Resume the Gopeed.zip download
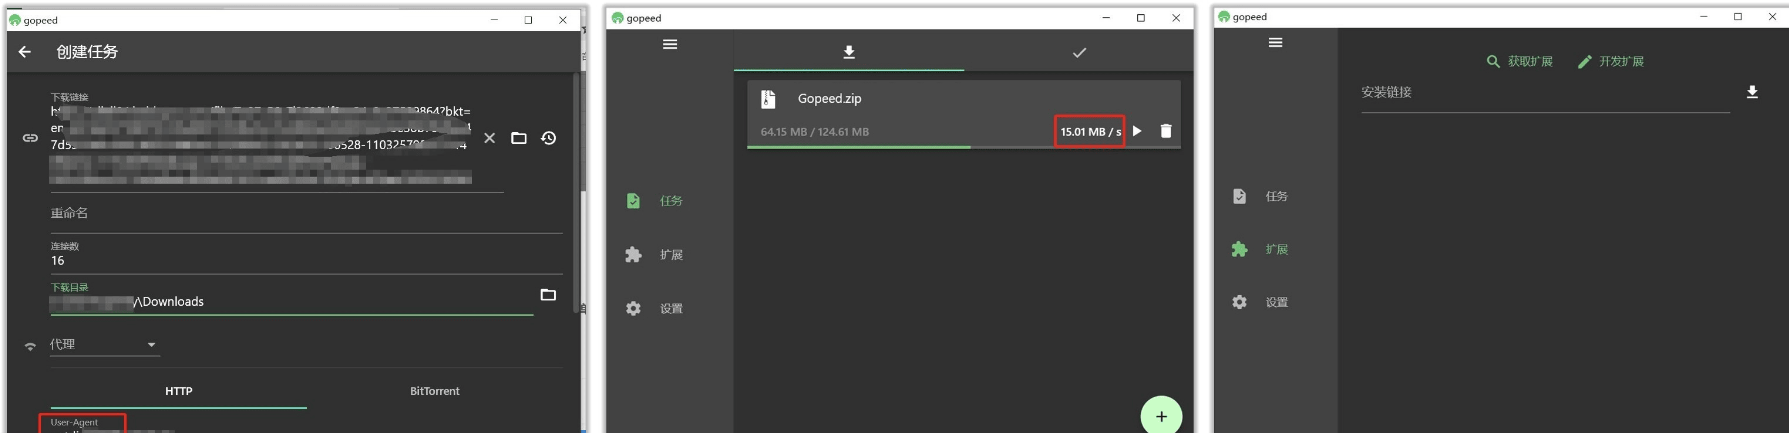Image resolution: width=1789 pixels, height=433 pixels. pos(1137,131)
